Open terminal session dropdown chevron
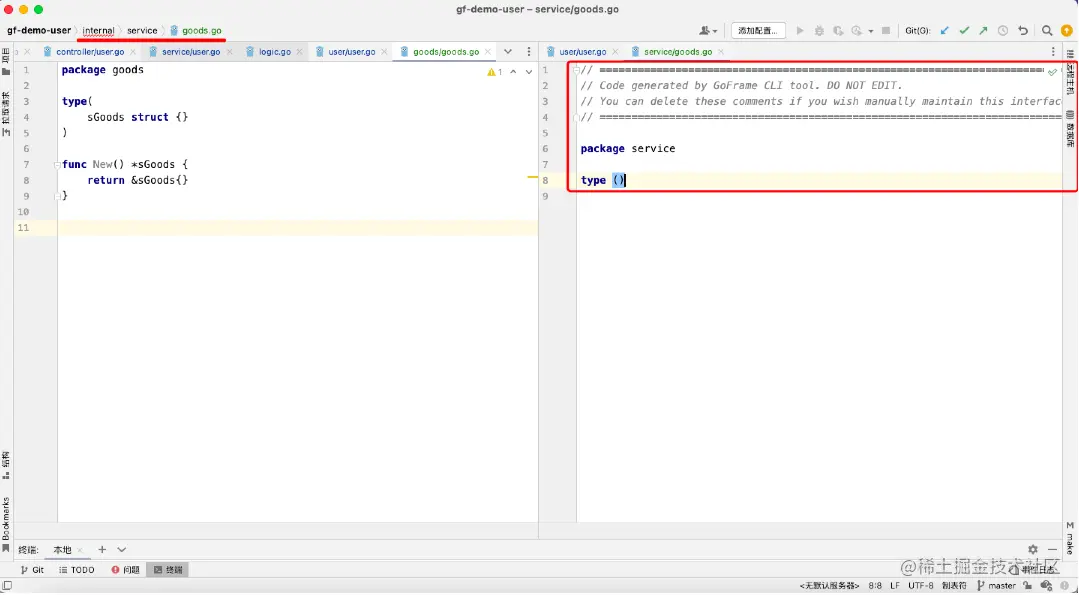This screenshot has height=595, width=1079. [122, 550]
